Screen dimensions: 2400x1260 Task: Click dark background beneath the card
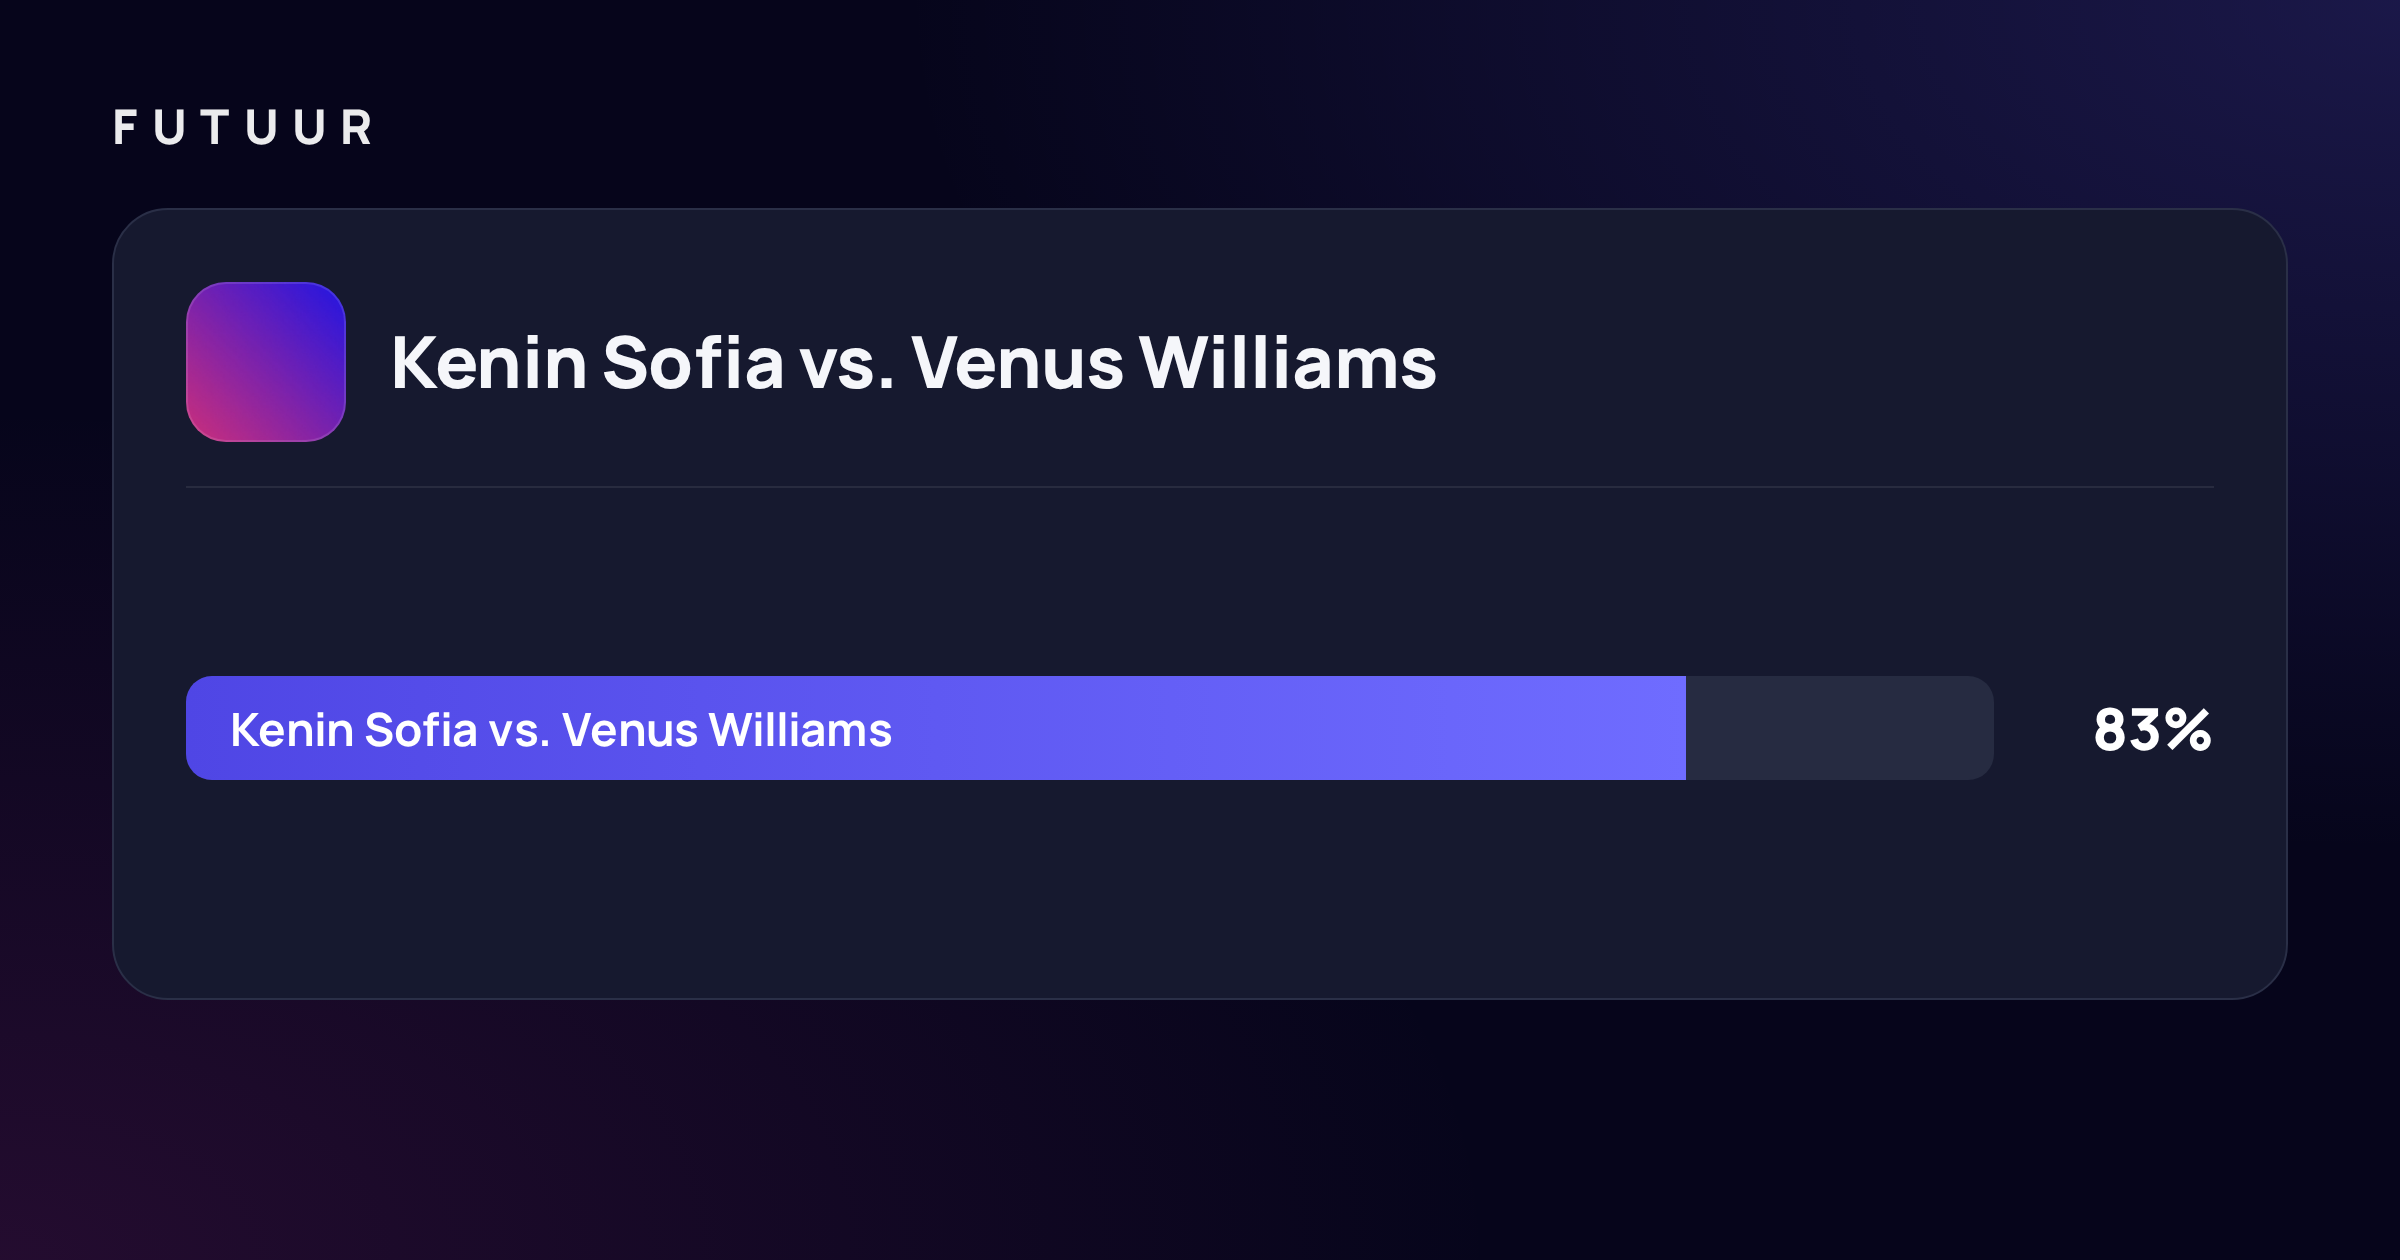click(1200, 1130)
